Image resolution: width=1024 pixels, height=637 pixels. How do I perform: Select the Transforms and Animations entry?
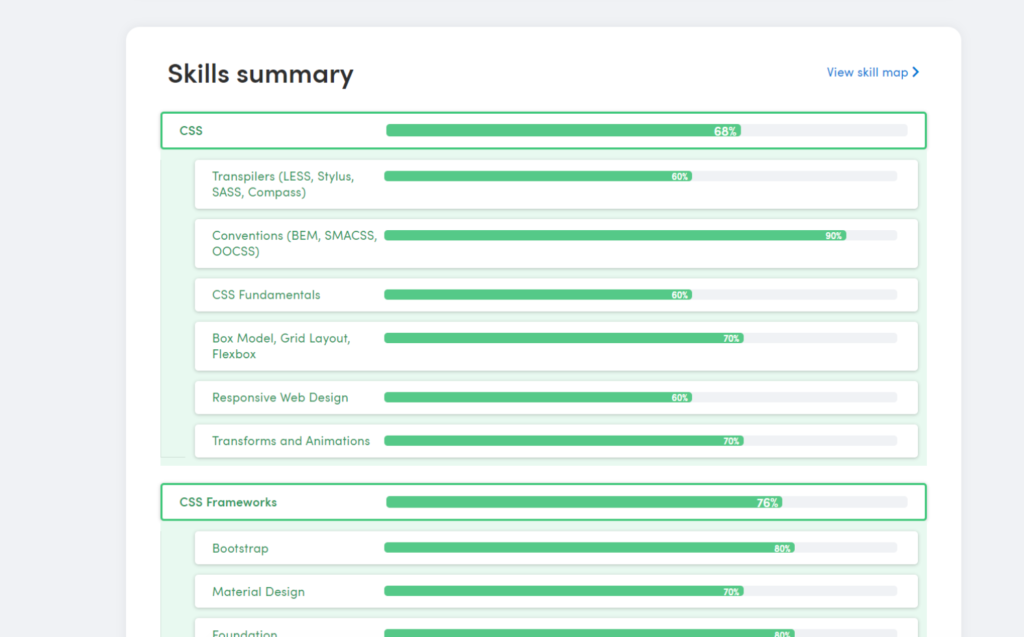(x=555, y=440)
